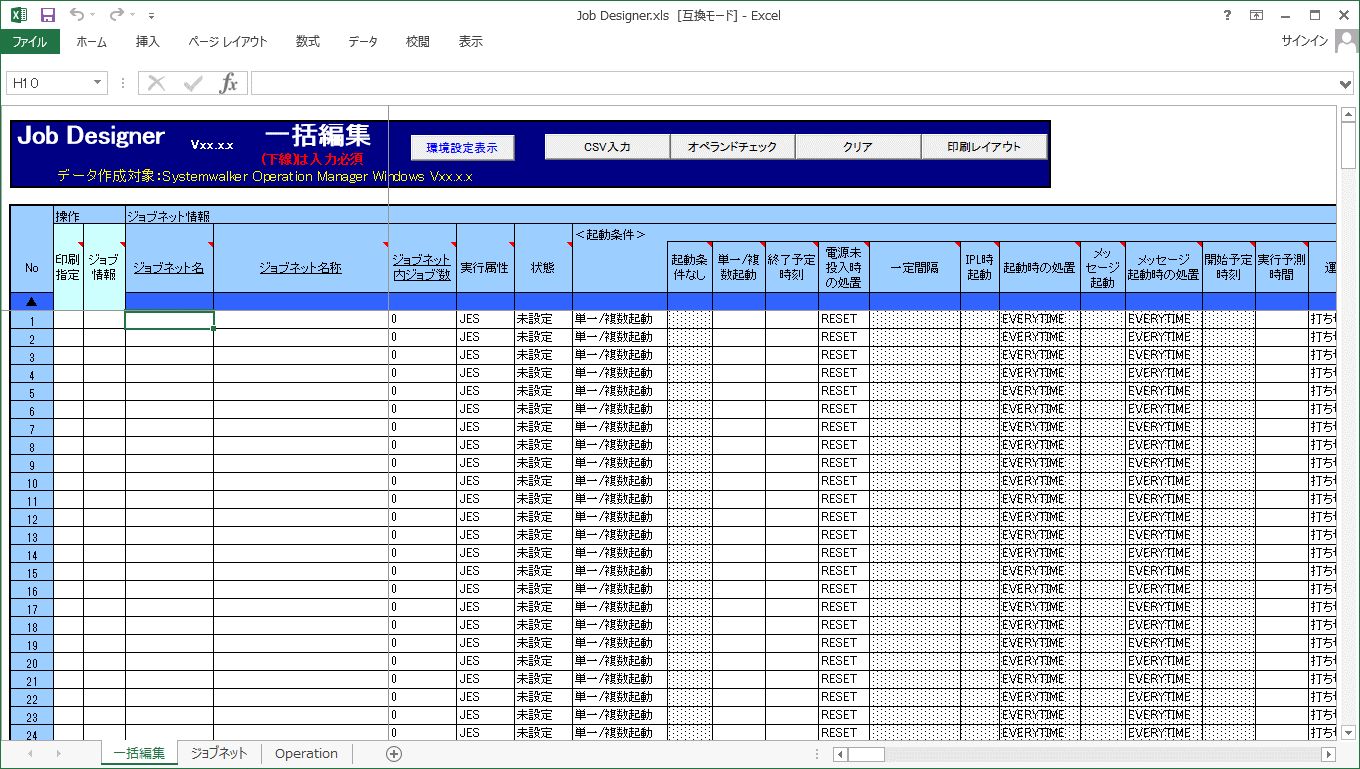Viewport: 1360px width, 769px height.
Task: Click the horizontal scrollbar right arrow
Action: click(1329, 754)
